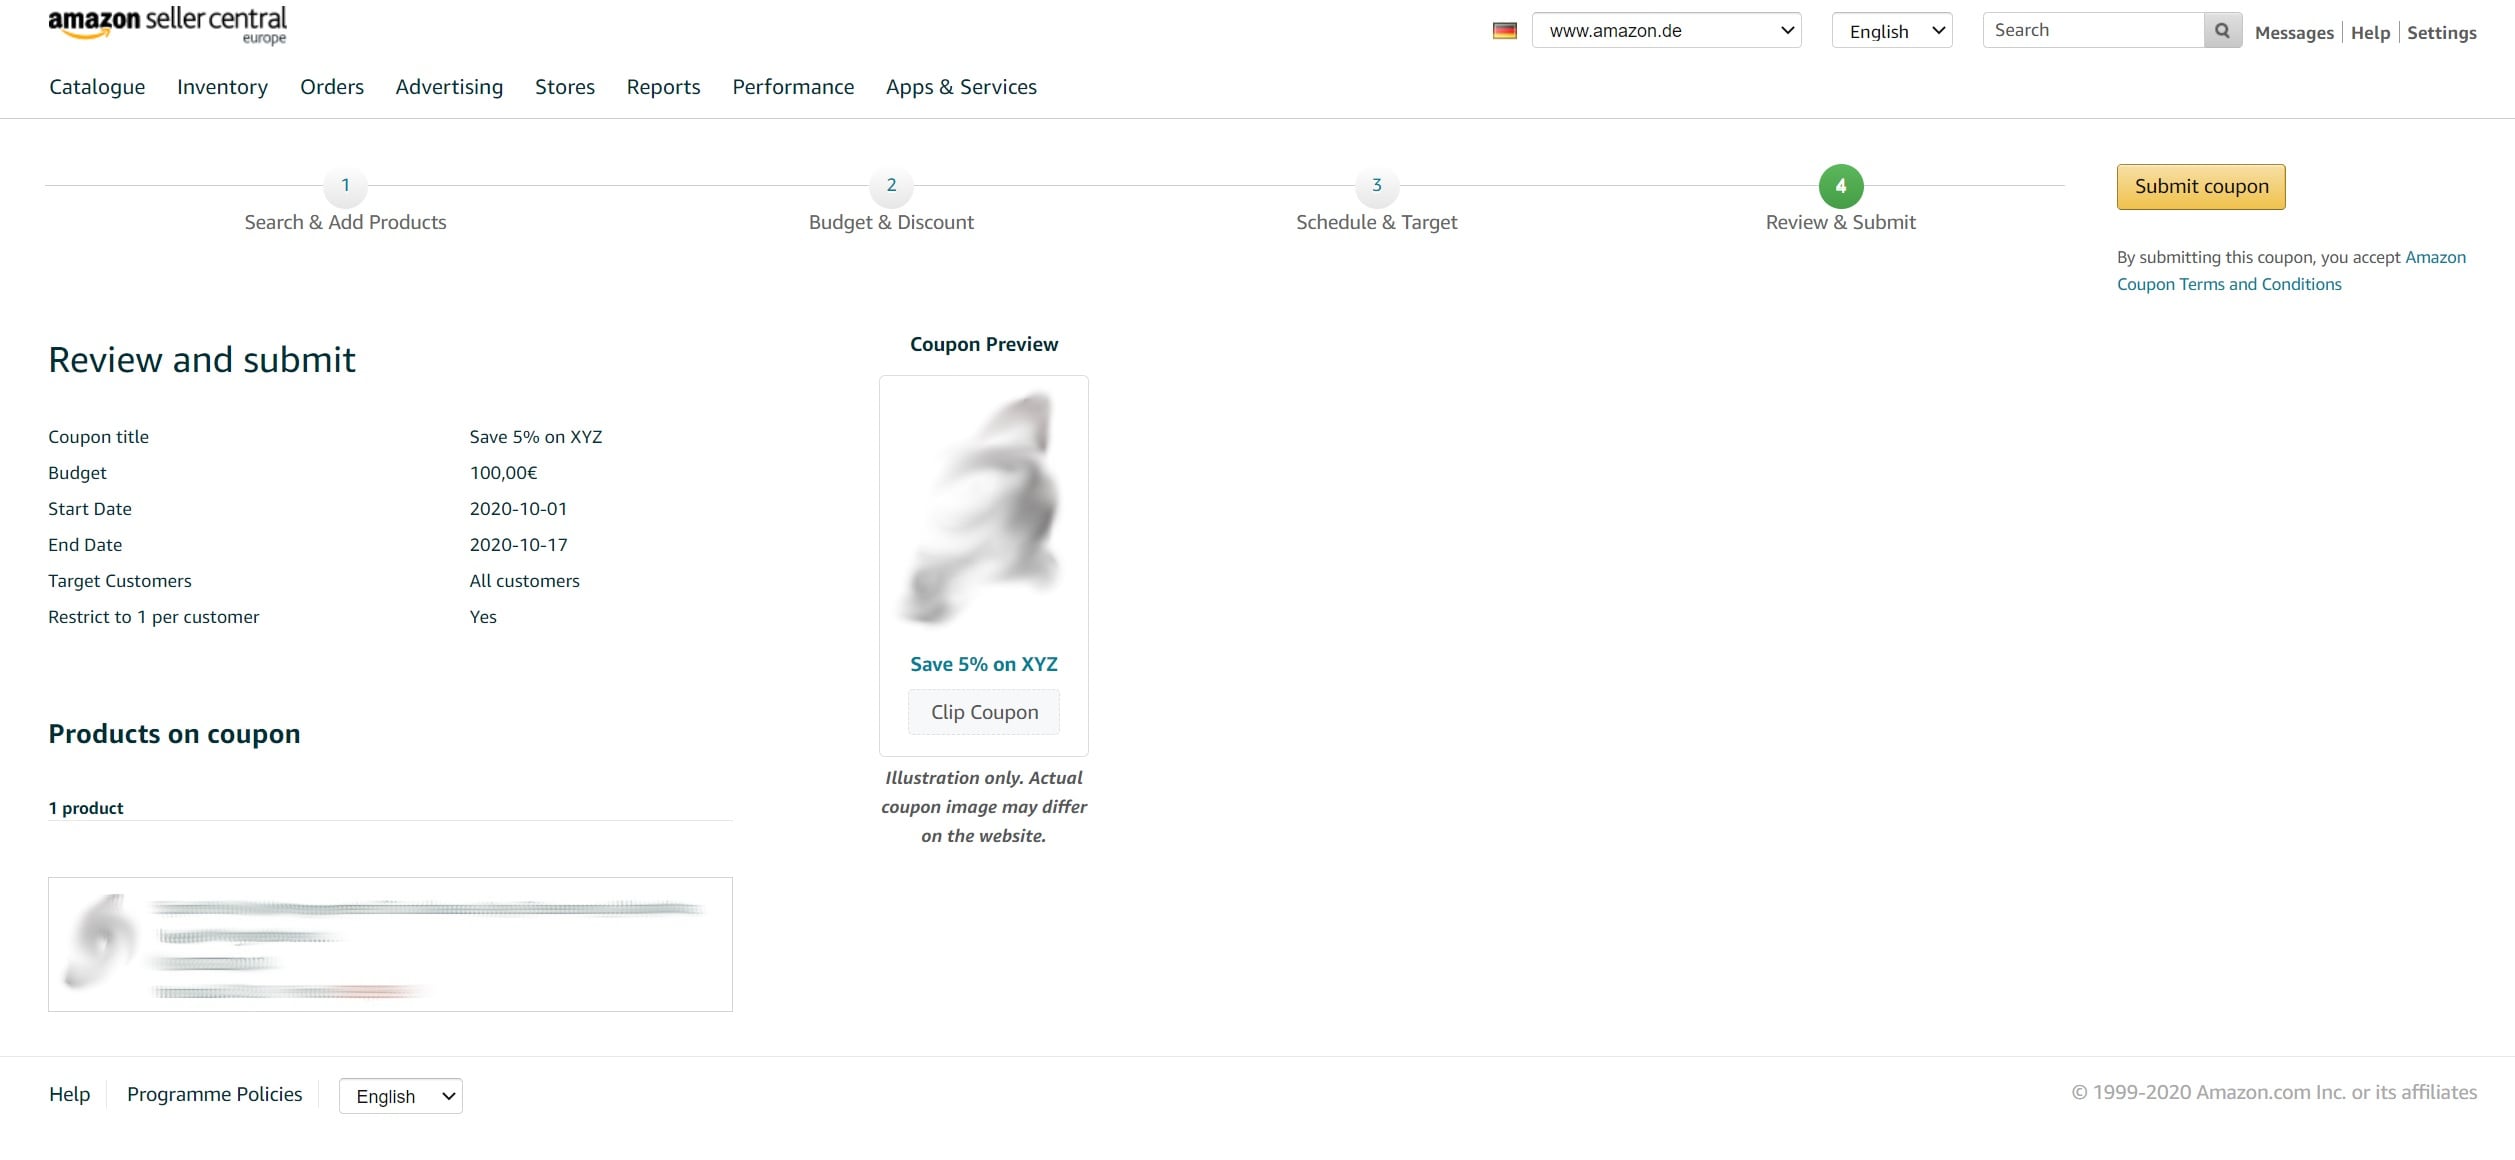This screenshot has height=1160, width=2515.
Task: Go to step 2 circle
Action: pos(891,185)
